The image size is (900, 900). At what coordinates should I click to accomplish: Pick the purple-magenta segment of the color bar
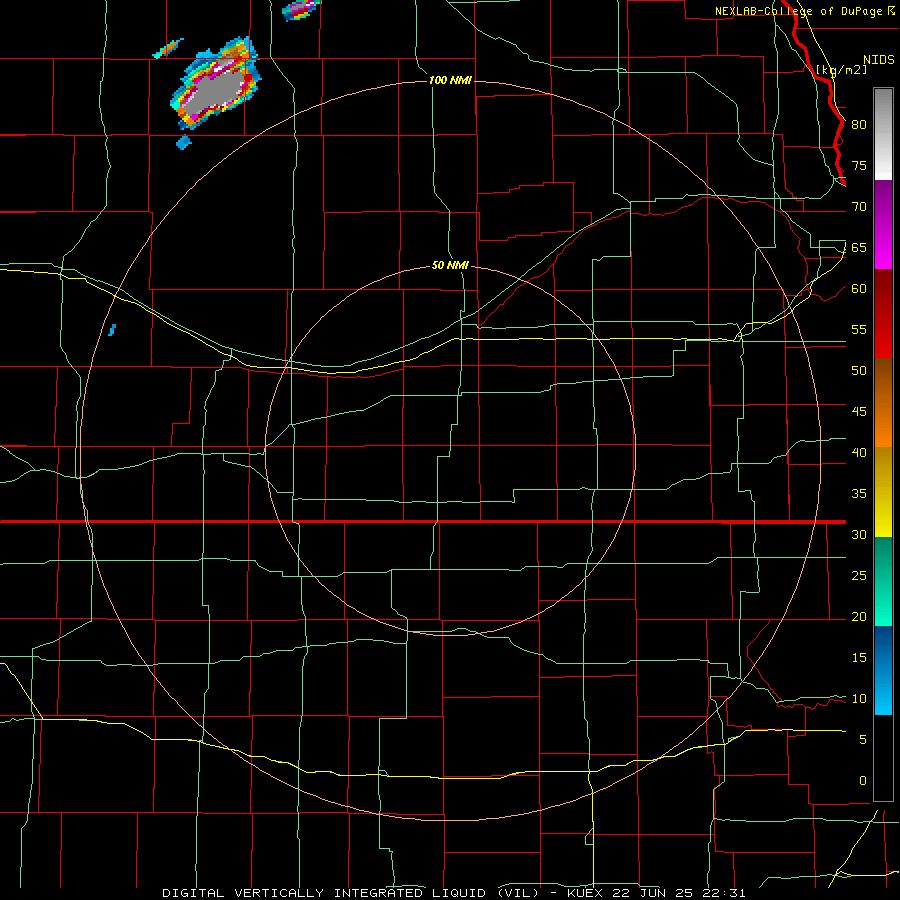883,224
